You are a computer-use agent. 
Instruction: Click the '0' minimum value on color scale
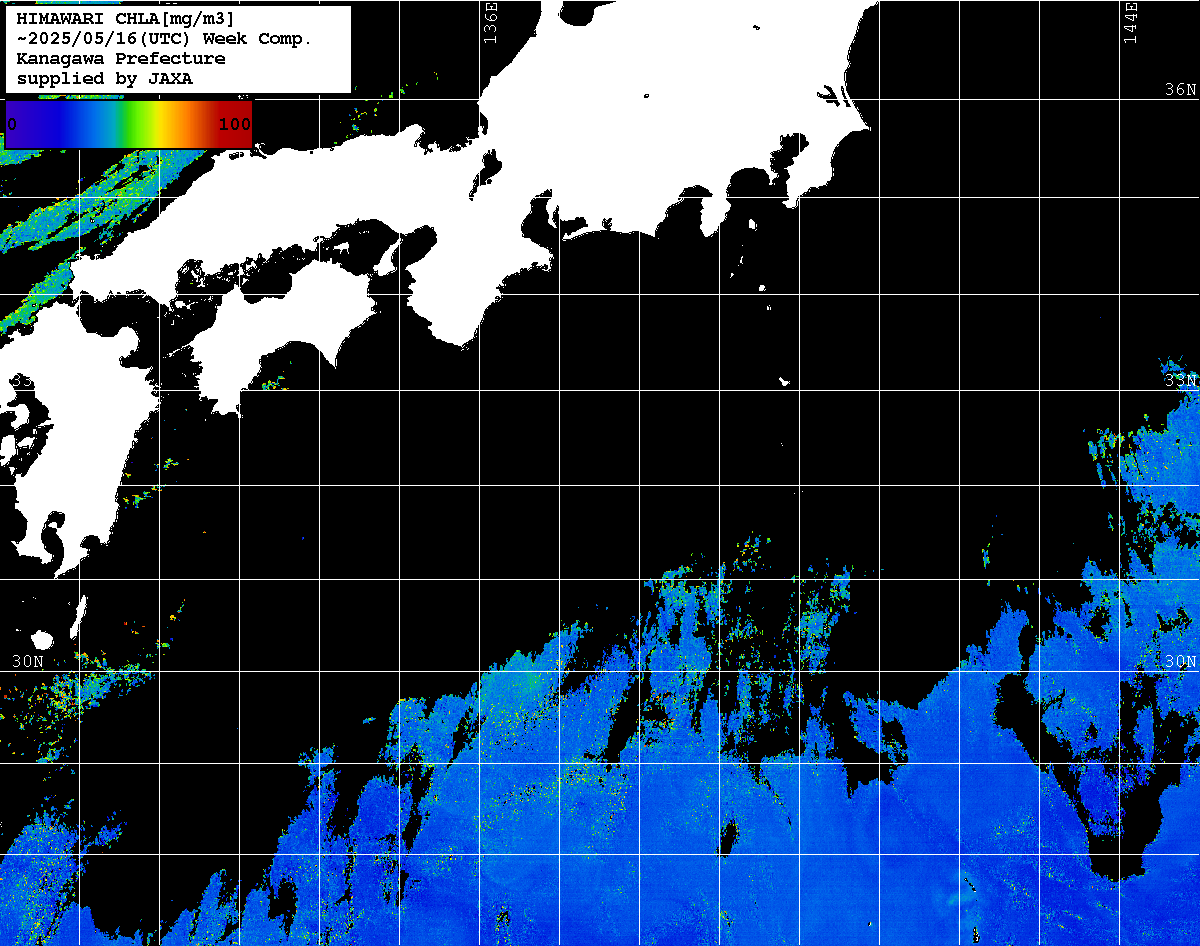(11, 124)
